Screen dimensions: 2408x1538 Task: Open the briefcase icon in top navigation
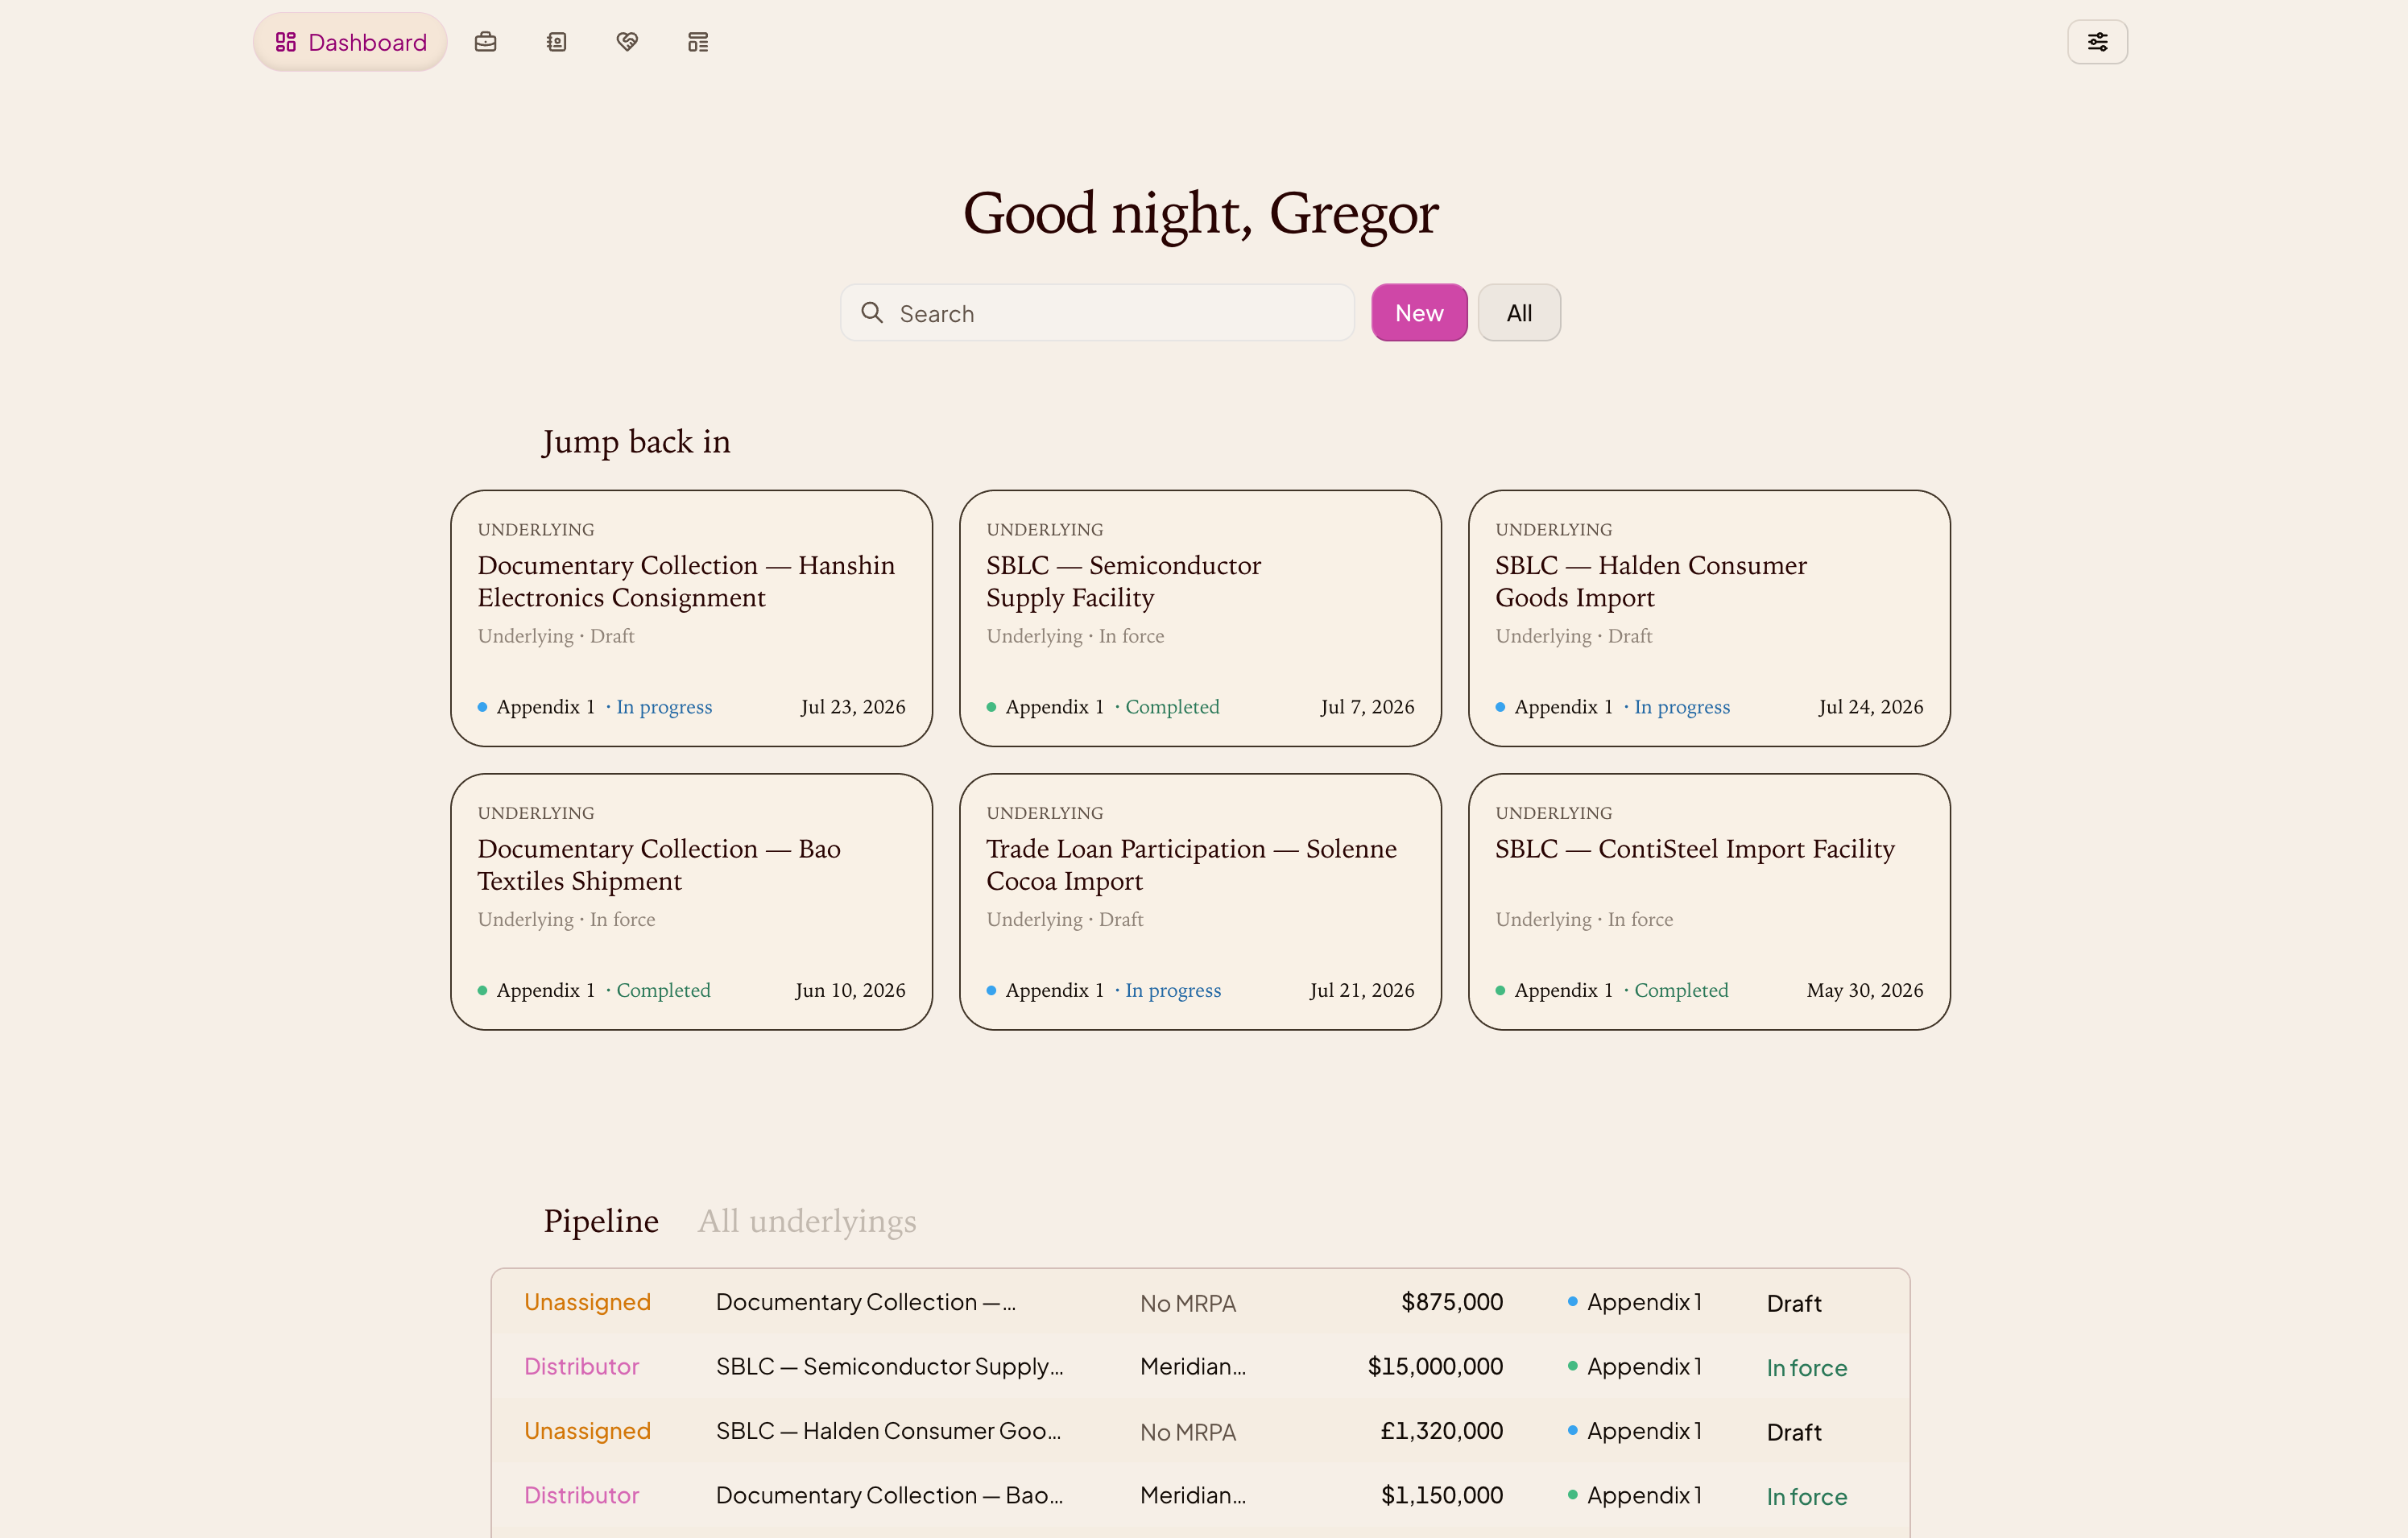pyautogui.click(x=485, y=42)
